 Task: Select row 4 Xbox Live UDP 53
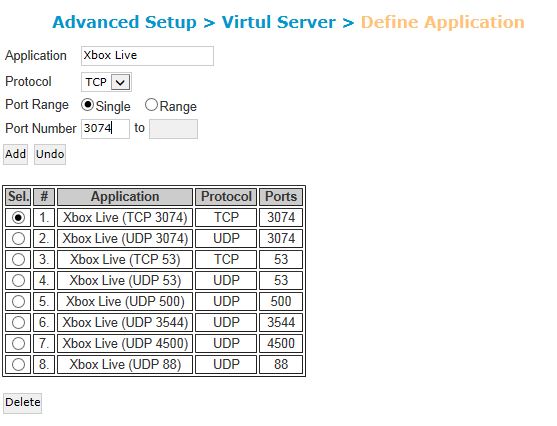(x=18, y=280)
